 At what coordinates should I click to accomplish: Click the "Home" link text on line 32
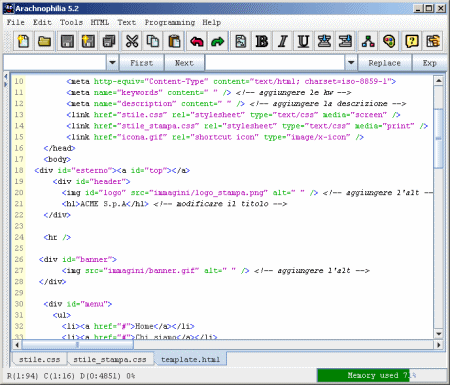144,326
